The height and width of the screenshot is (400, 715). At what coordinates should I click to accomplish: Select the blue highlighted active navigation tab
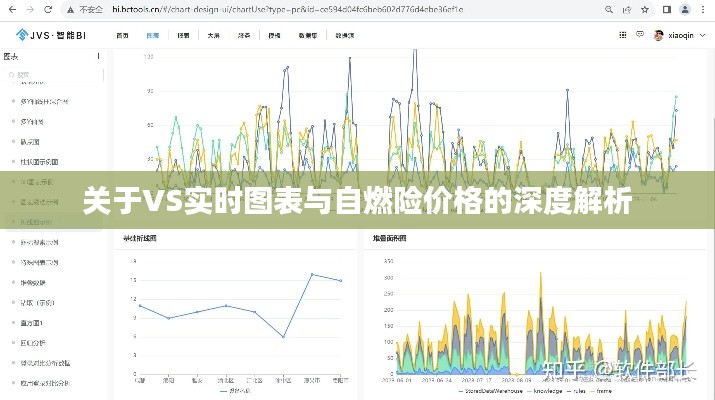coord(153,36)
